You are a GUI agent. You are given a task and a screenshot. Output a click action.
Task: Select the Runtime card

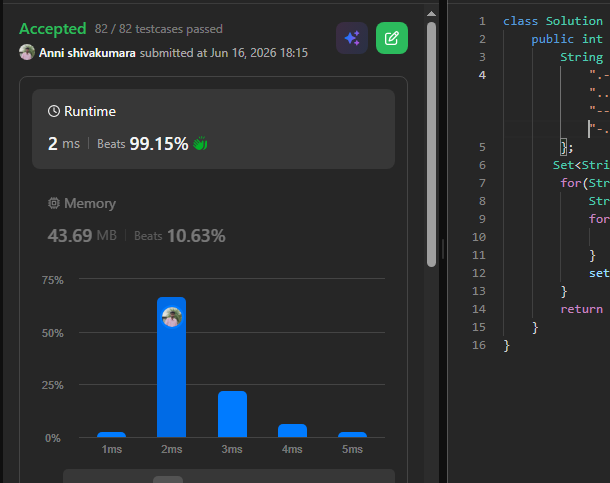click(213, 129)
